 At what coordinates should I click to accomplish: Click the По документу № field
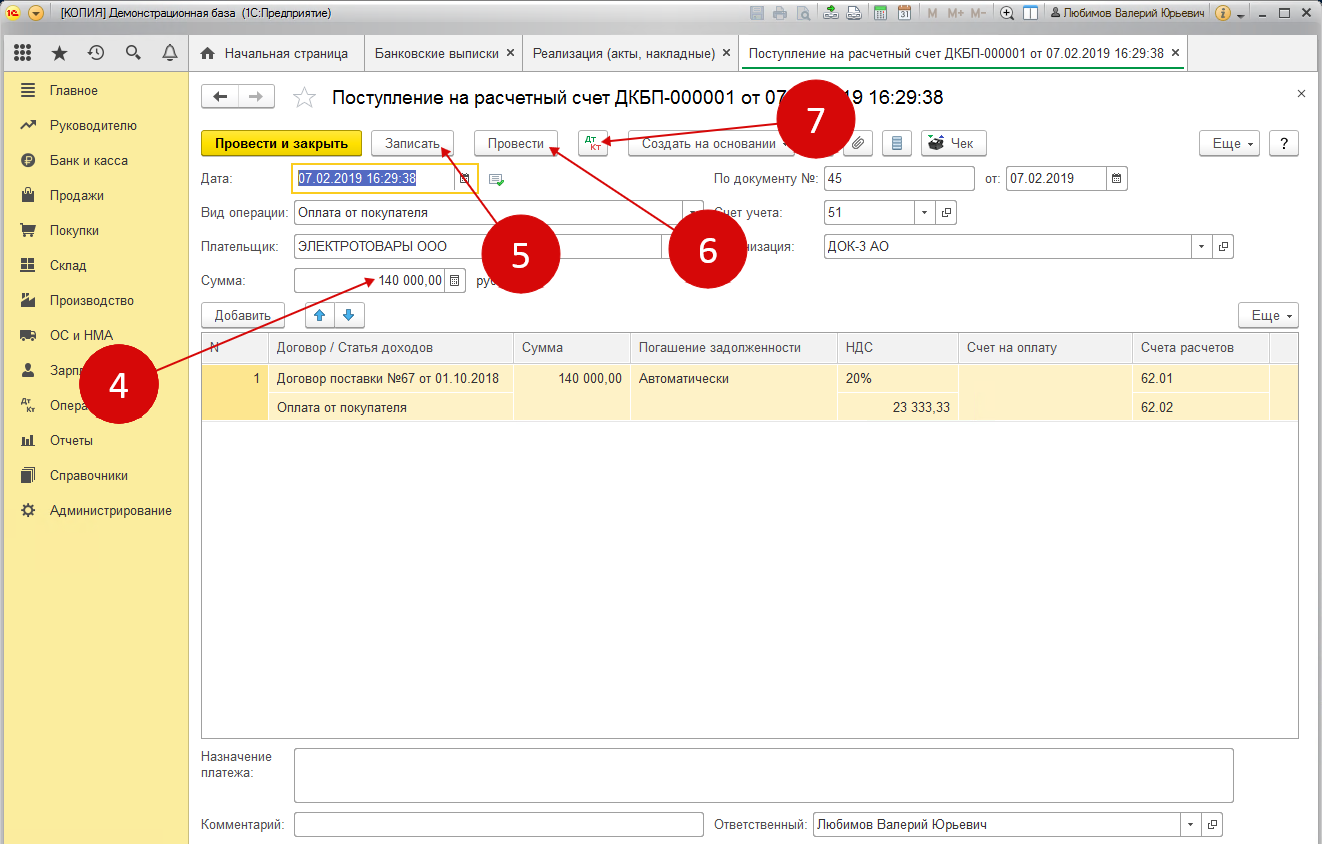point(899,179)
